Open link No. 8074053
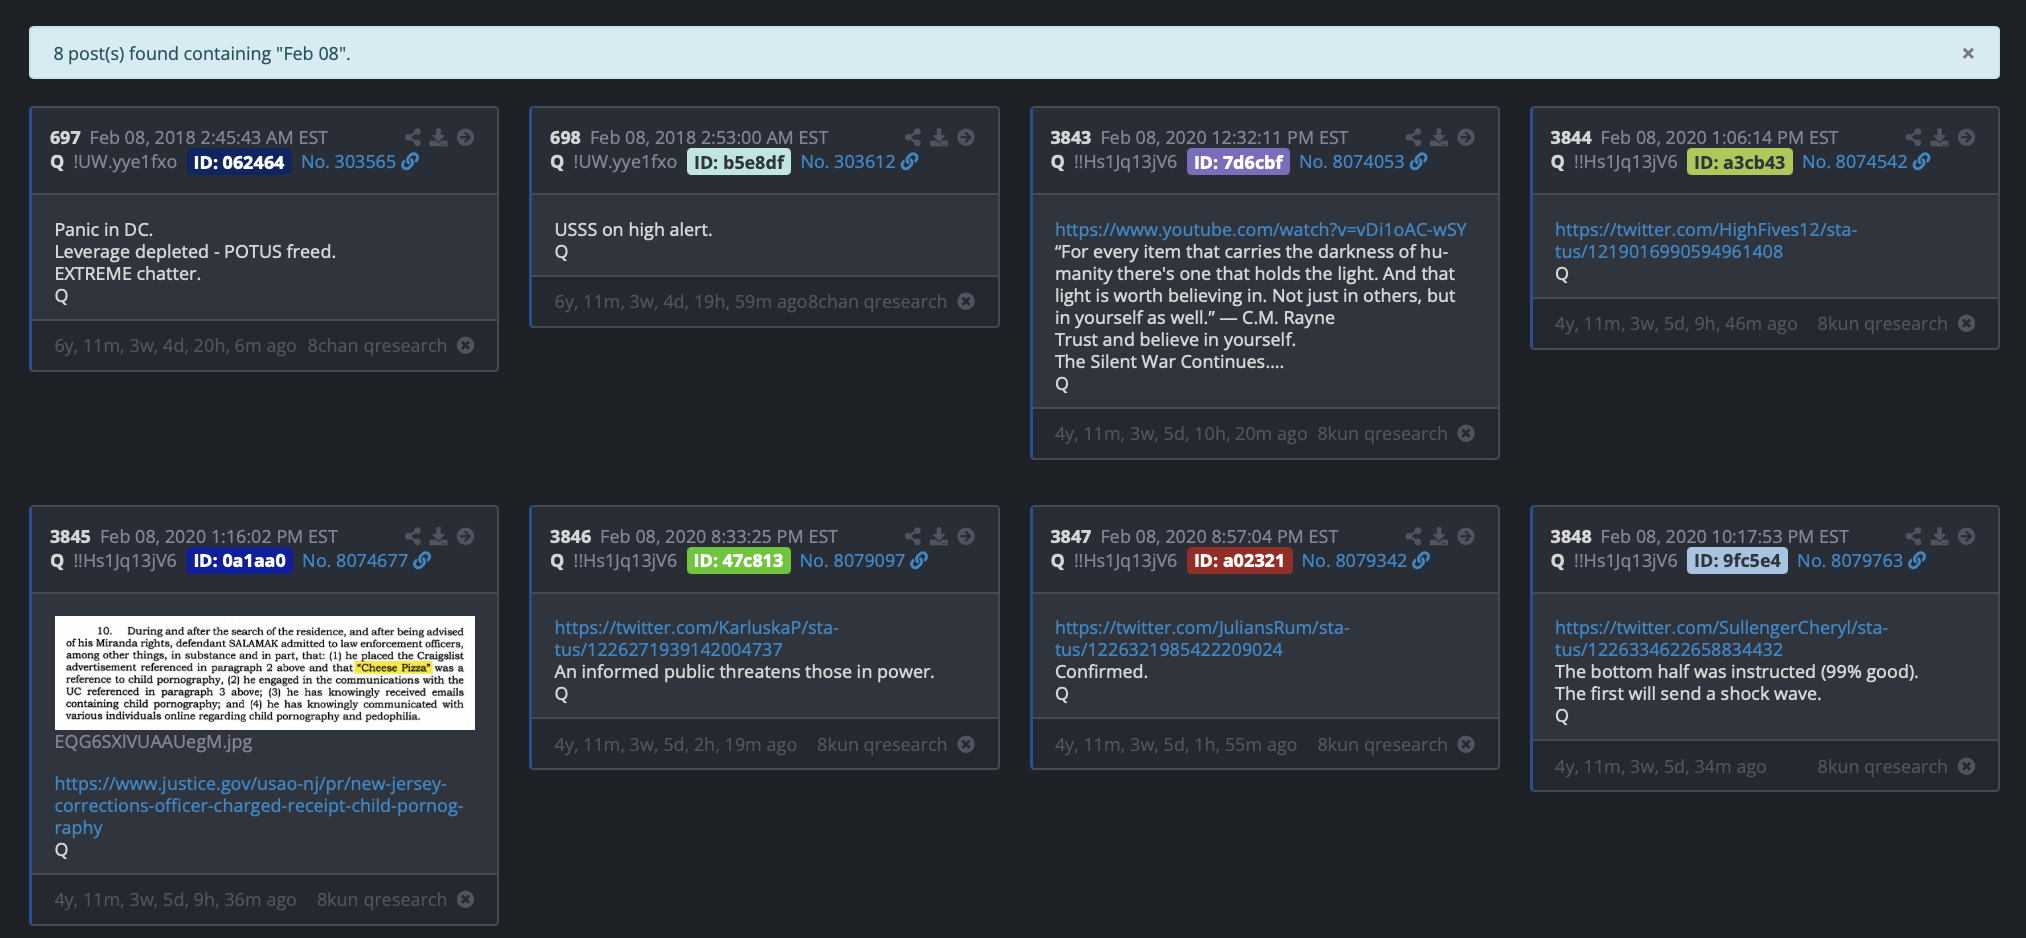Viewport: 2026px width, 938px height. click(1363, 162)
